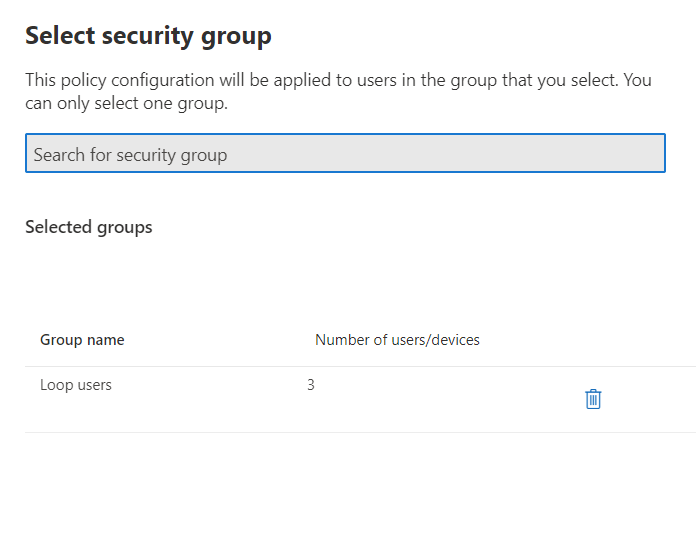Delete Loop users group with trash icon
The width and height of the screenshot is (696, 544).
[593, 399]
